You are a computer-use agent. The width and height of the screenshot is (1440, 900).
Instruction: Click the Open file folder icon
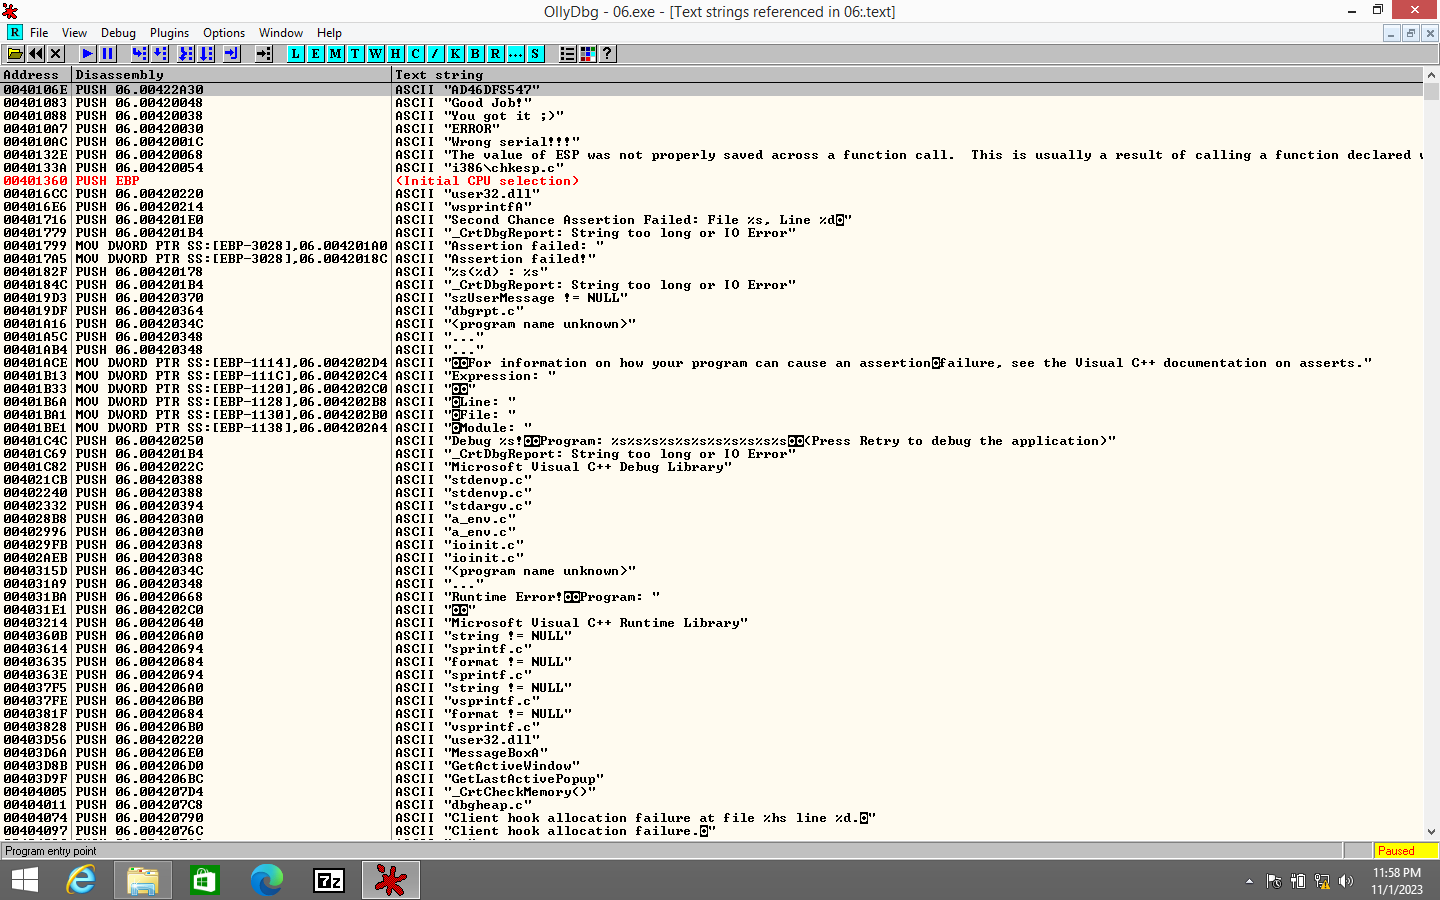[16, 54]
